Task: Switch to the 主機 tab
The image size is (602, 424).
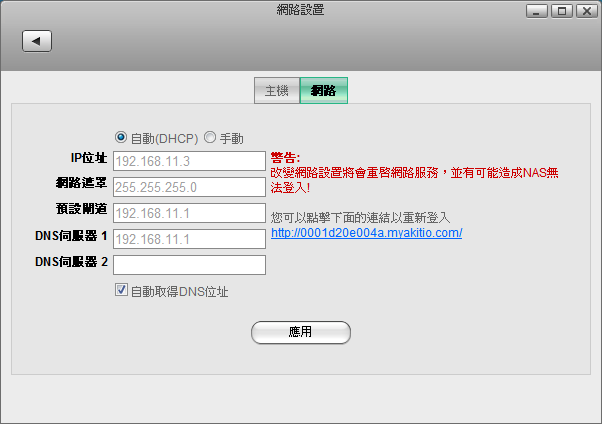Action: [x=277, y=91]
